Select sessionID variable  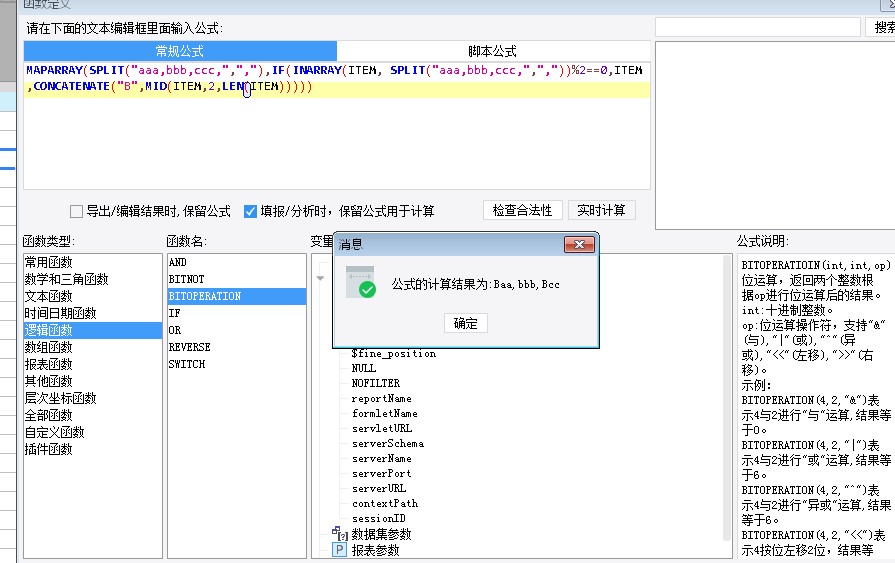[x=378, y=518]
